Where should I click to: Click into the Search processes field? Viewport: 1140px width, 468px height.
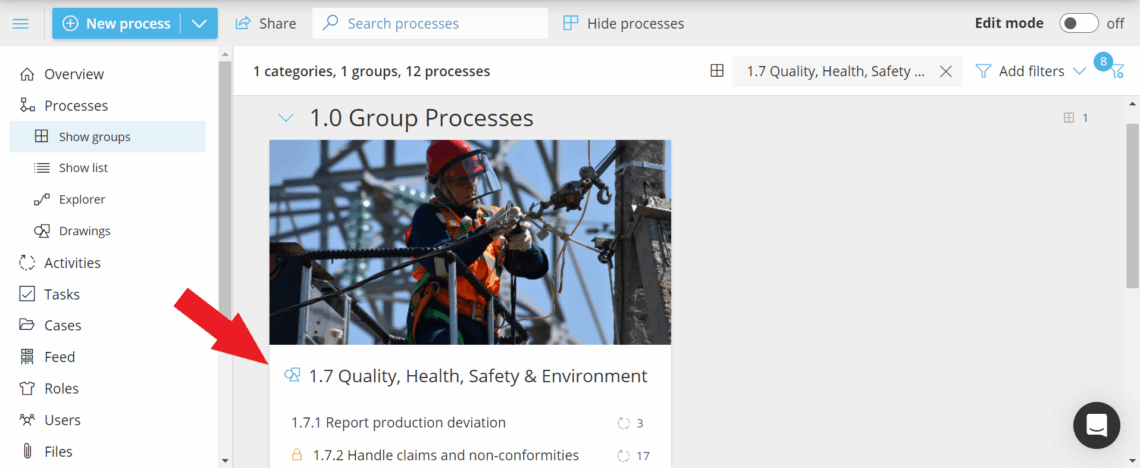pos(440,23)
